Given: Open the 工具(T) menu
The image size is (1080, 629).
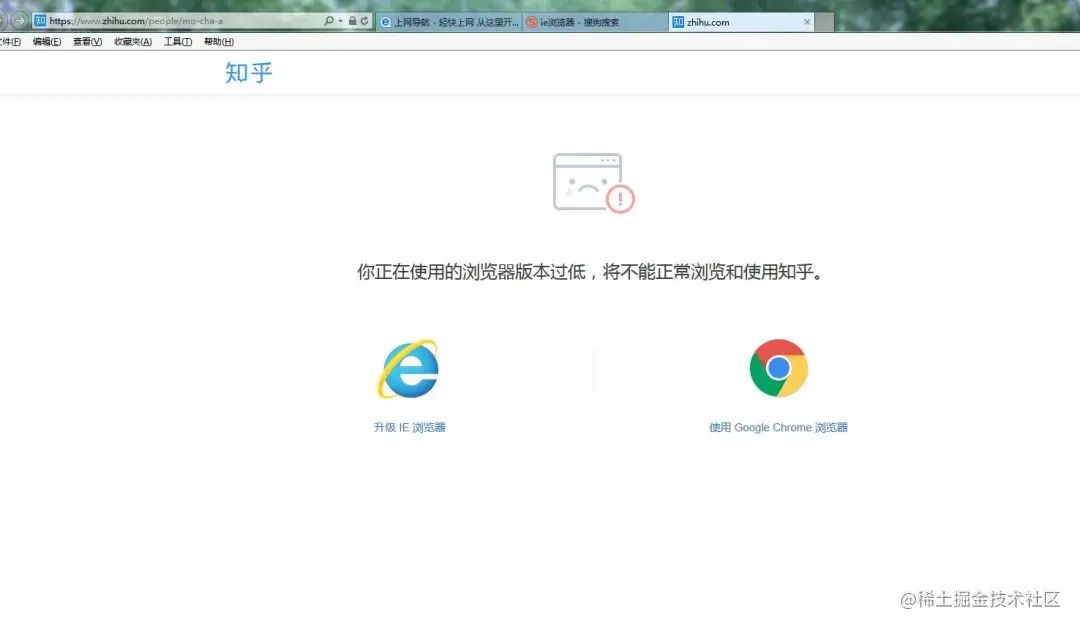Looking at the screenshot, I should [x=178, y=41].
